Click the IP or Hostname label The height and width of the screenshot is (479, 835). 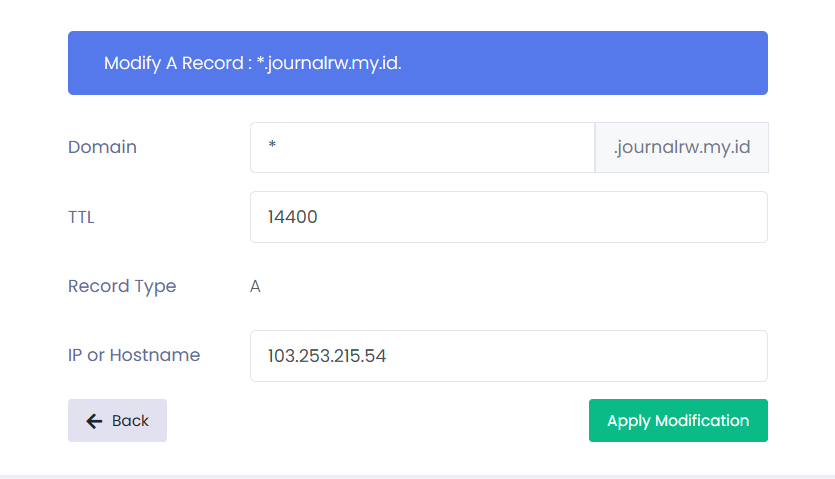click(x=134, y=355)
